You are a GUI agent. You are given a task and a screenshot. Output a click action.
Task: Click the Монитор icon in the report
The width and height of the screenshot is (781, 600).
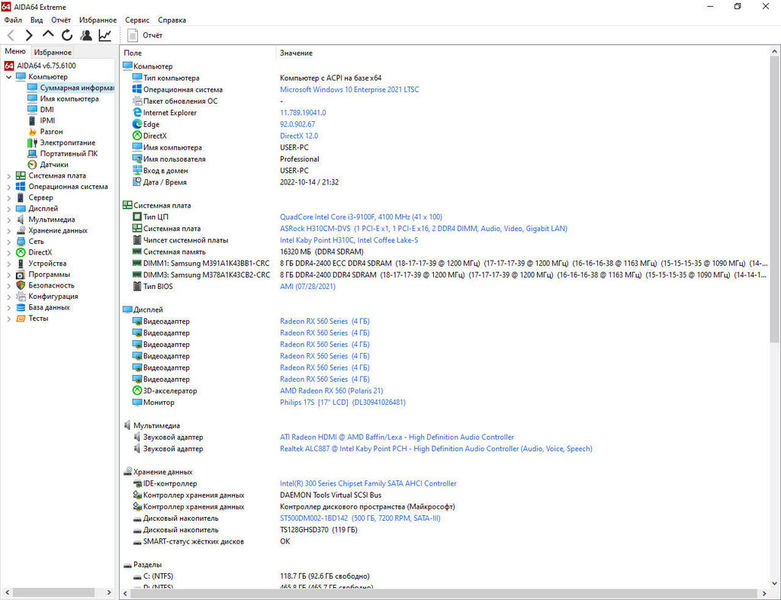coord(137,402)
